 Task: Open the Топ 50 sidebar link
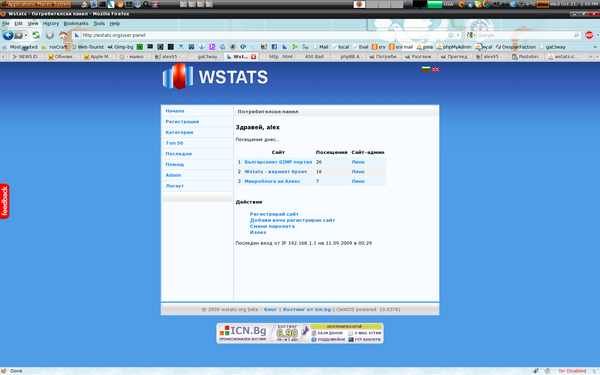click(x=174, y=143)
